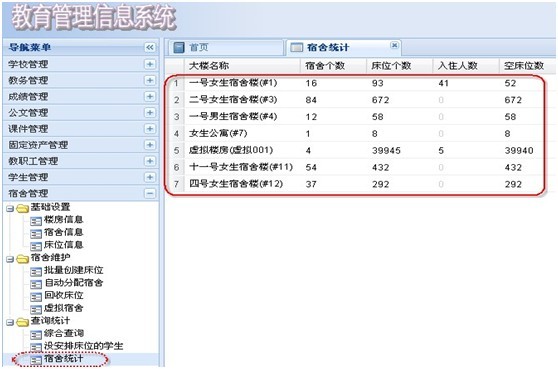Open the 学生管理 menu header
This screenshot has height=369, width=558.
pos(80,177)
